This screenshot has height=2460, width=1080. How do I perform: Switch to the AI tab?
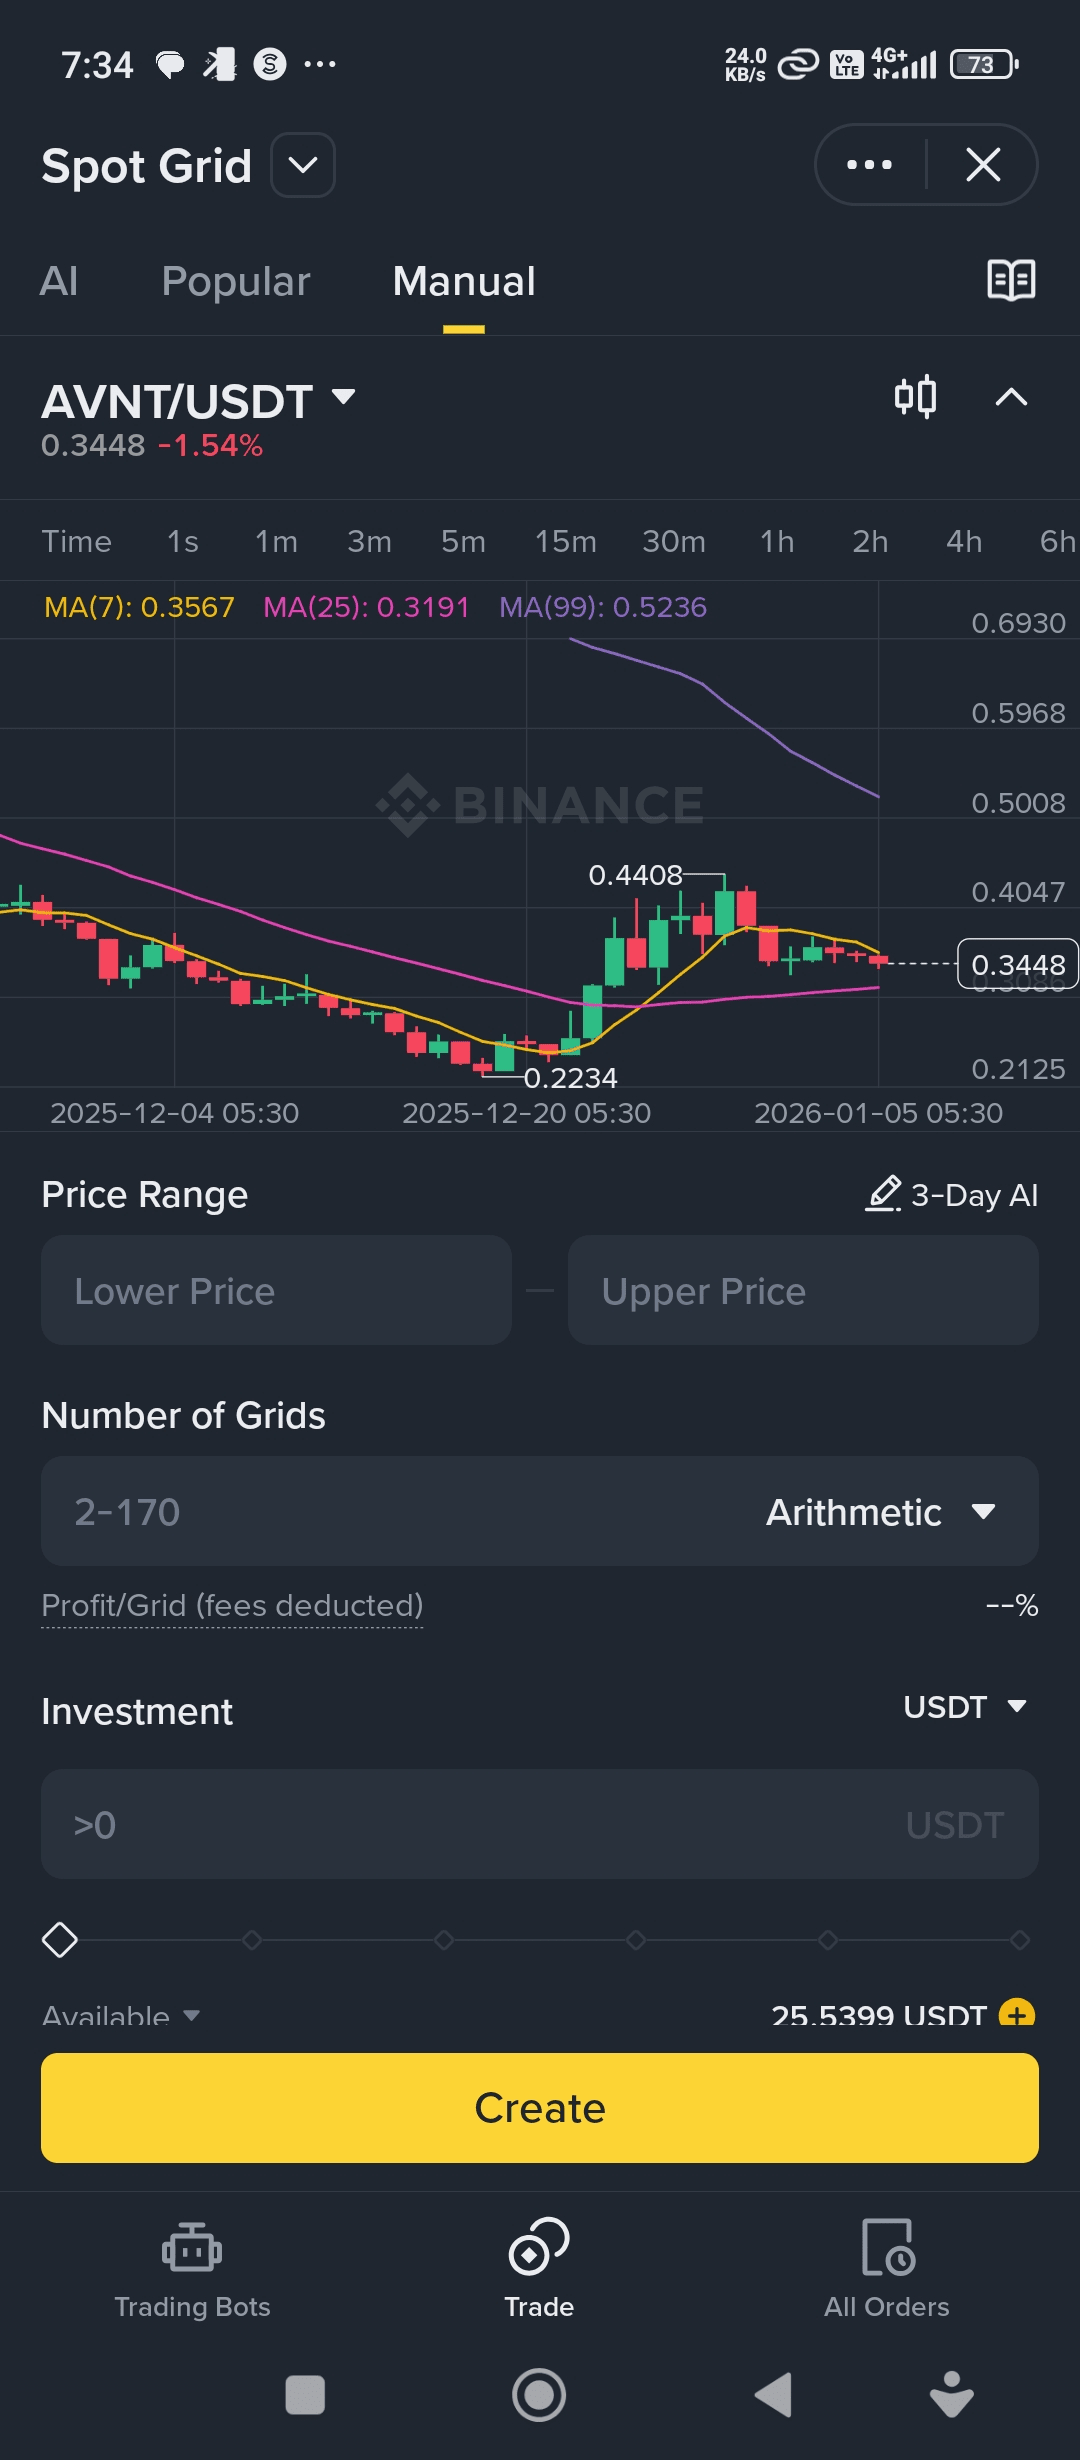(59, 281)
